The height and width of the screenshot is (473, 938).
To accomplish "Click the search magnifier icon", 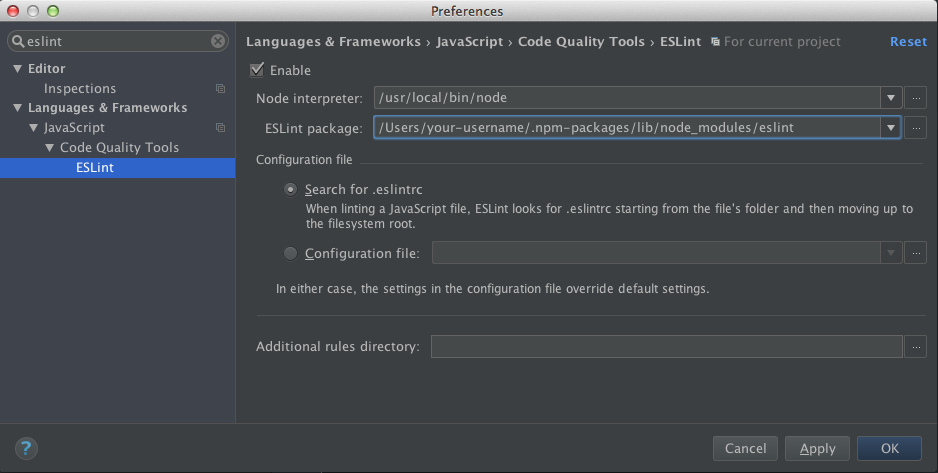I will click(18, 41).
